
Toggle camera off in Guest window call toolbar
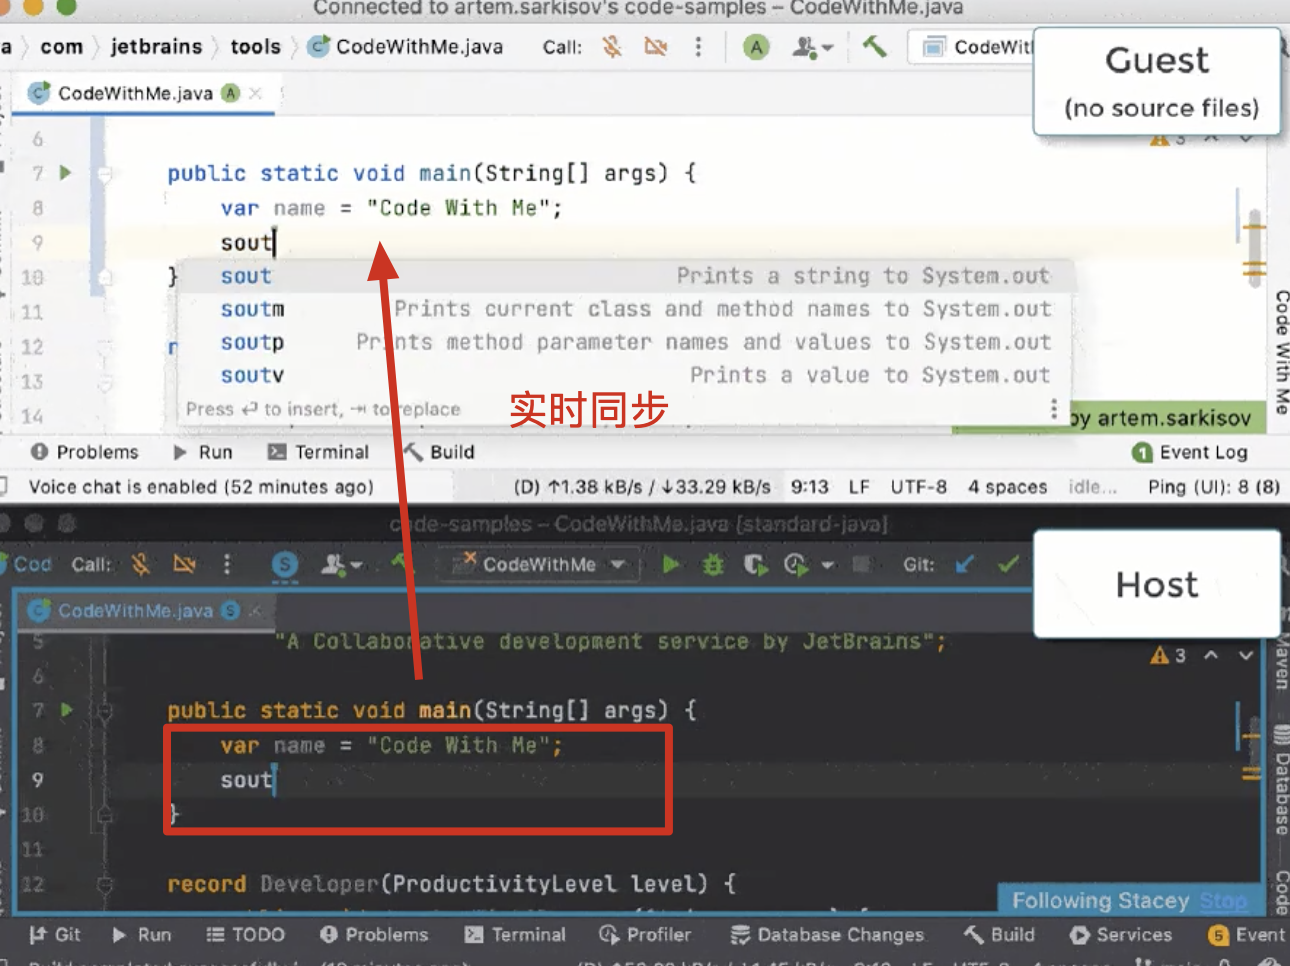(x=655, y=46)
